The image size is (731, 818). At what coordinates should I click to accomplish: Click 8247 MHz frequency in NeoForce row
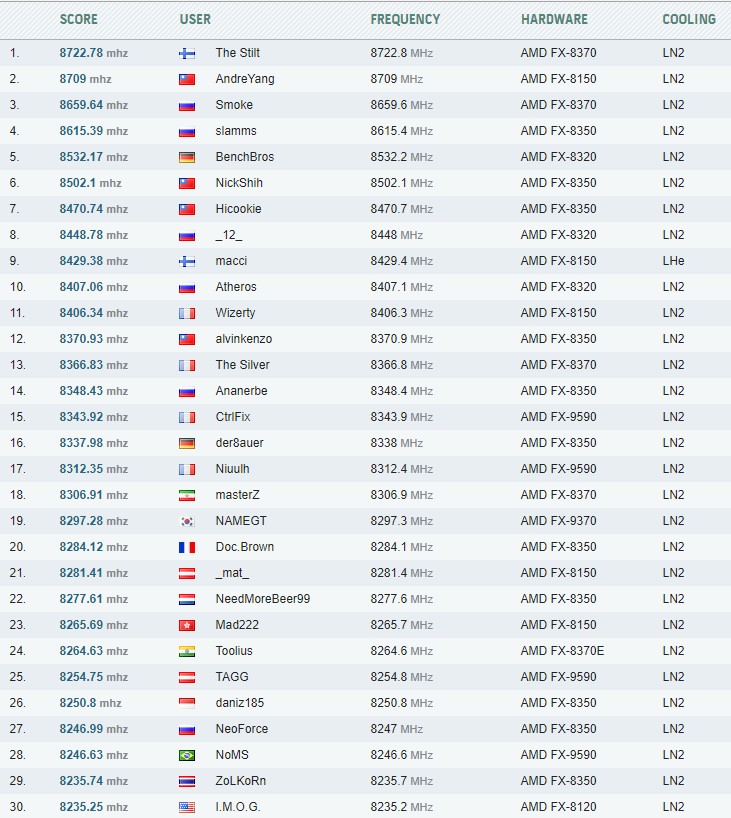(x=397, y=729)
